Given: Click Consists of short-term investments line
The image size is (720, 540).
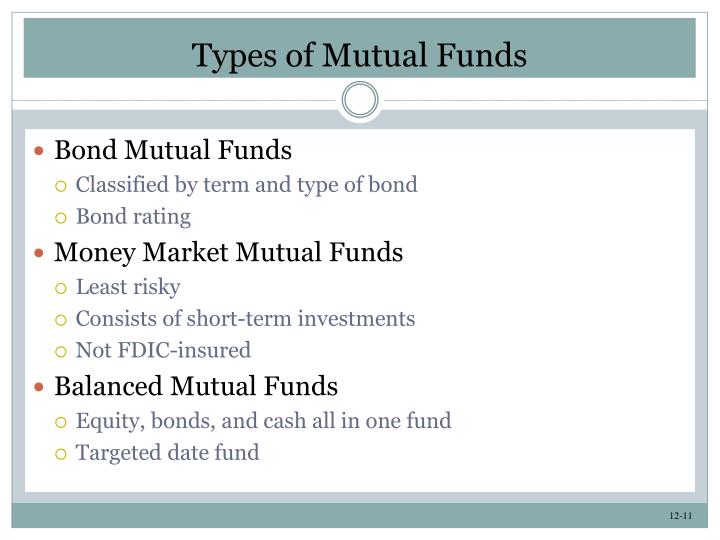Looking at the screenshot, I should point(245,319).
